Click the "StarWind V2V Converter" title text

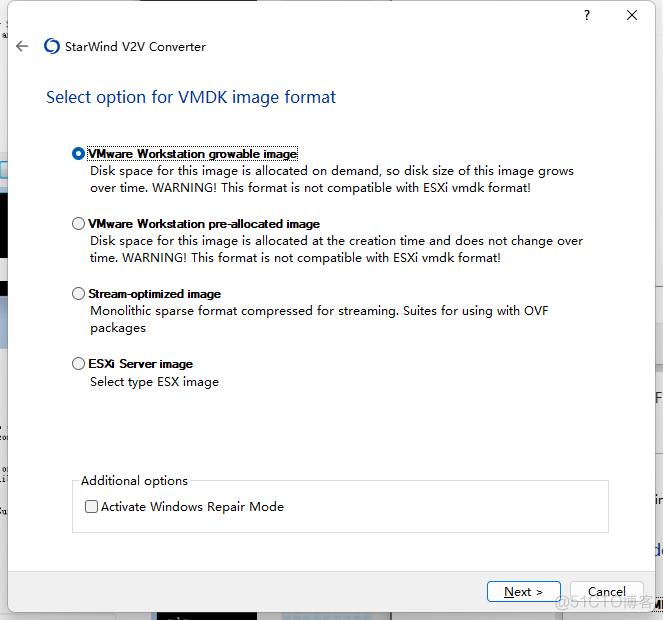[137, 46]
